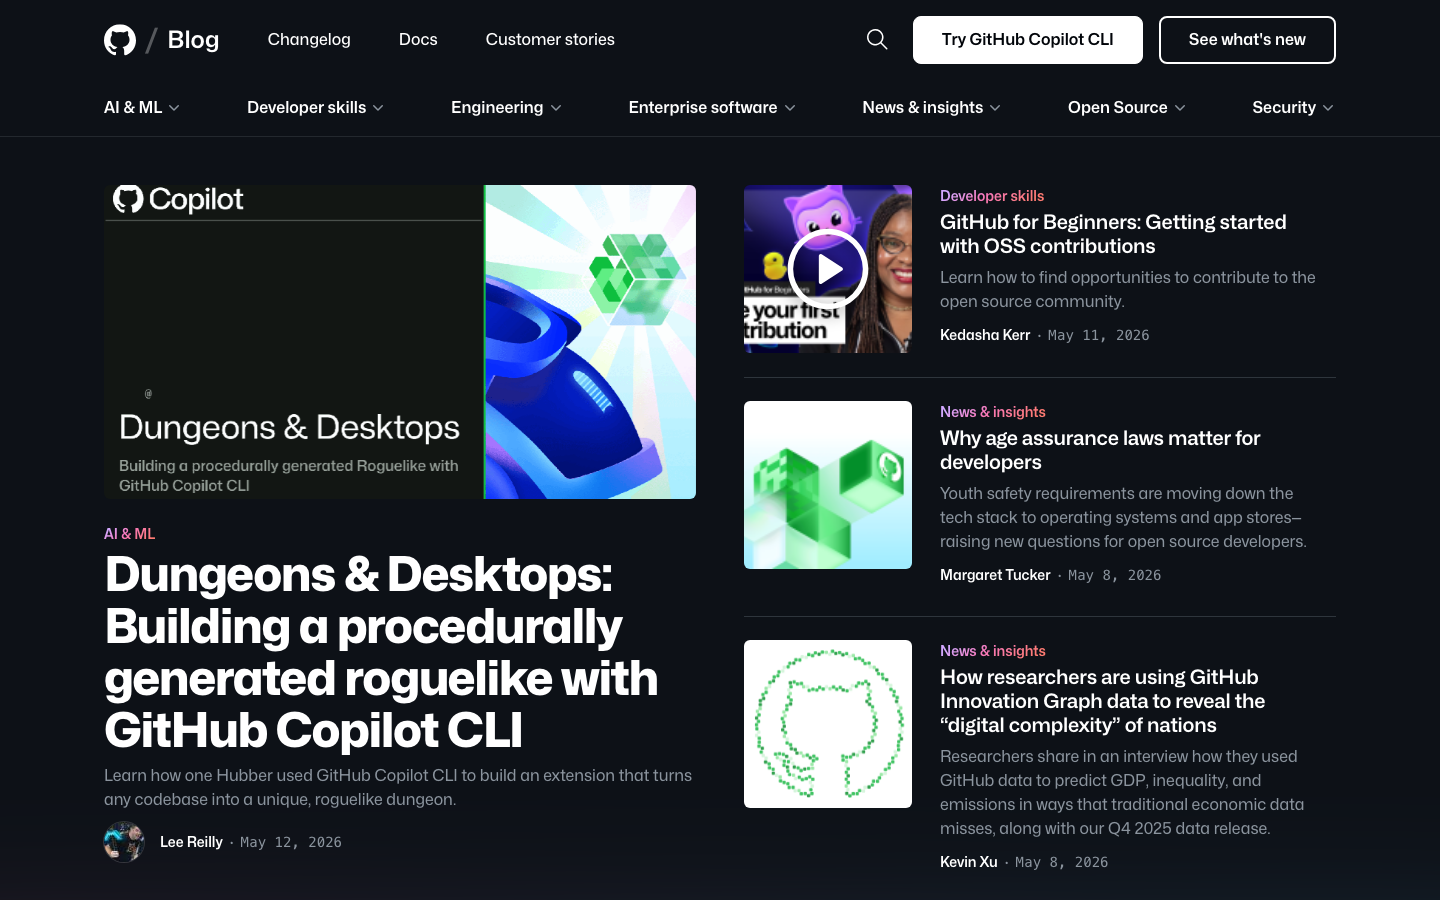
Task: Open the GitHub Innovation Graph researchers article
Action: pyautogui.click(x=1102, y=701)
